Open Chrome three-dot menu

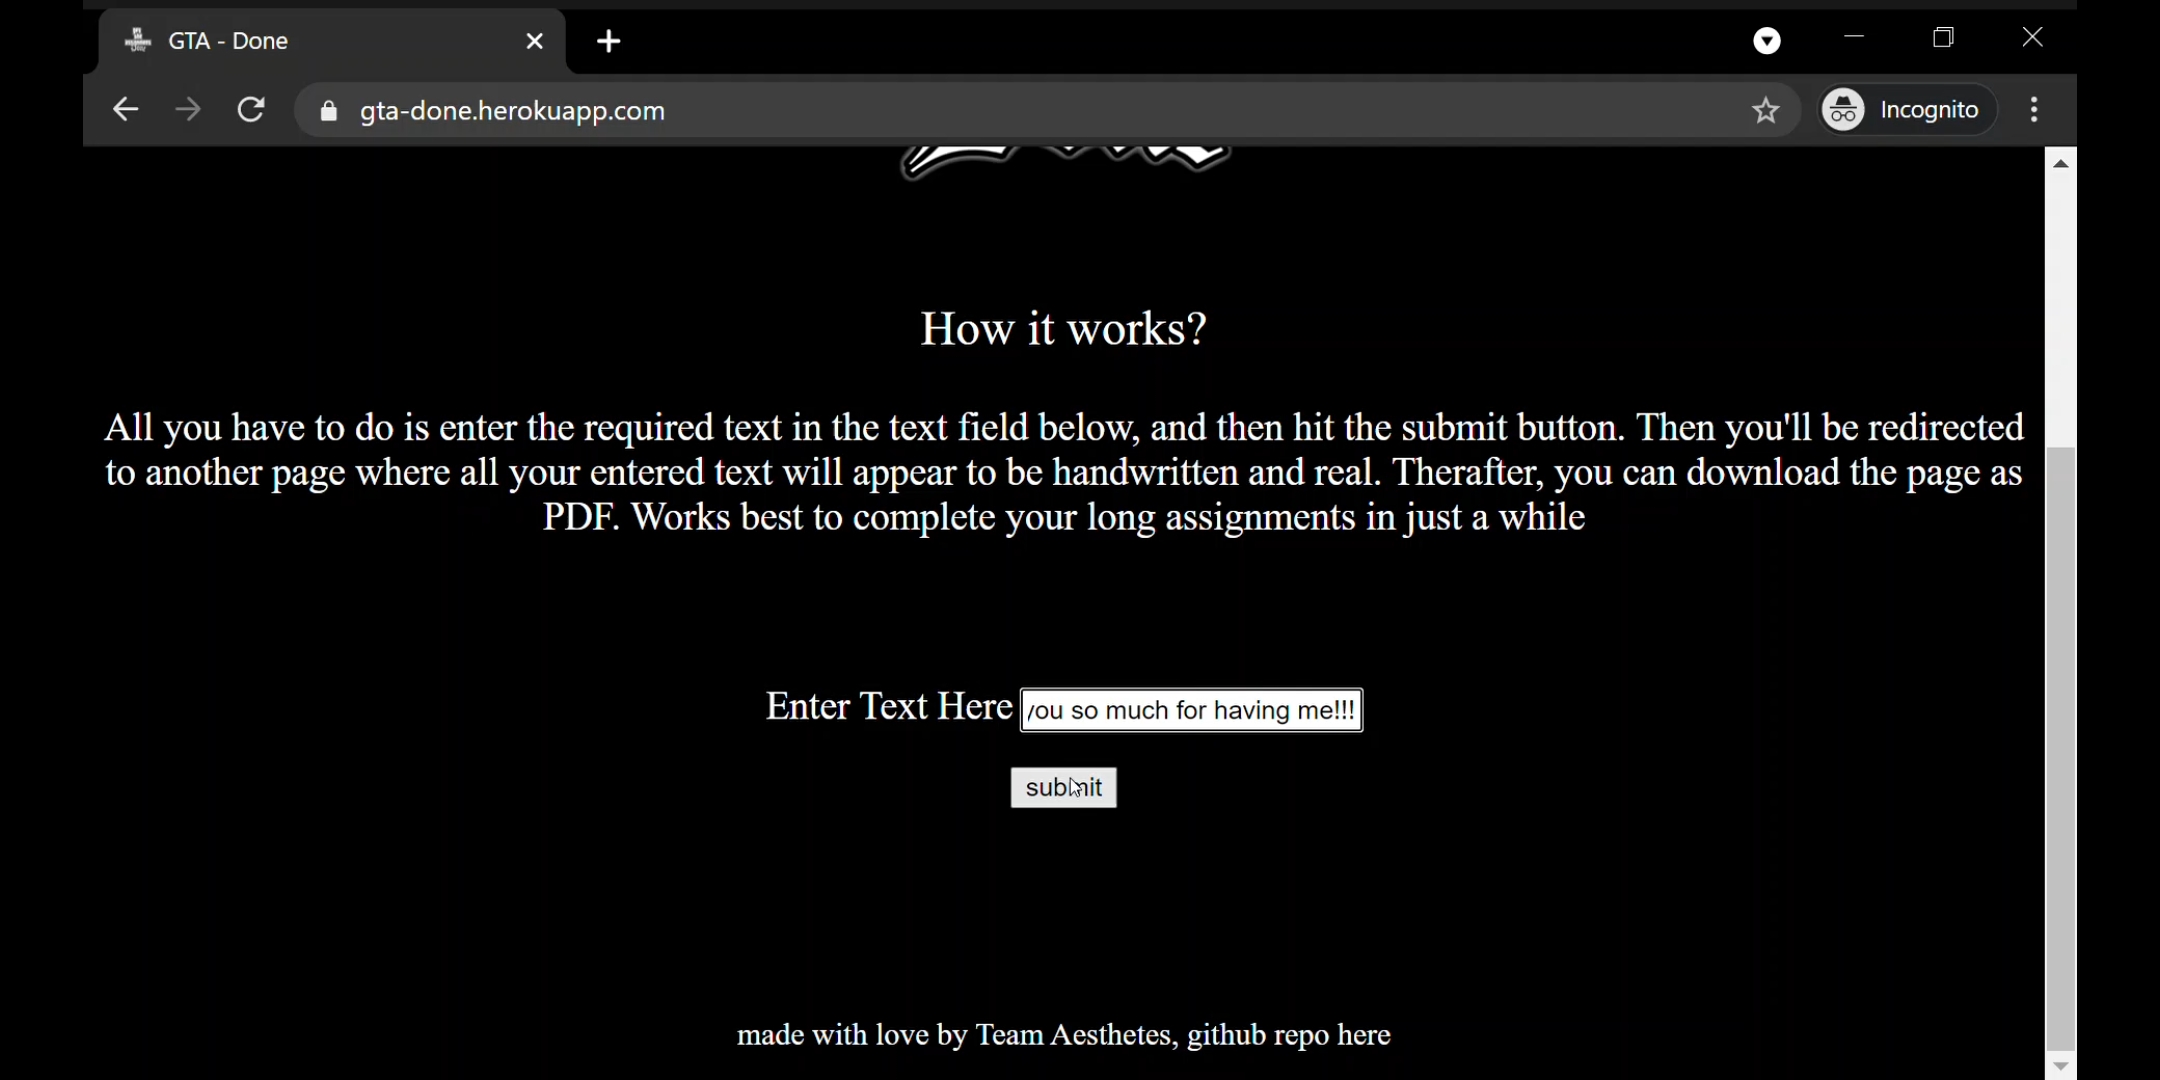click(2035, 110)
